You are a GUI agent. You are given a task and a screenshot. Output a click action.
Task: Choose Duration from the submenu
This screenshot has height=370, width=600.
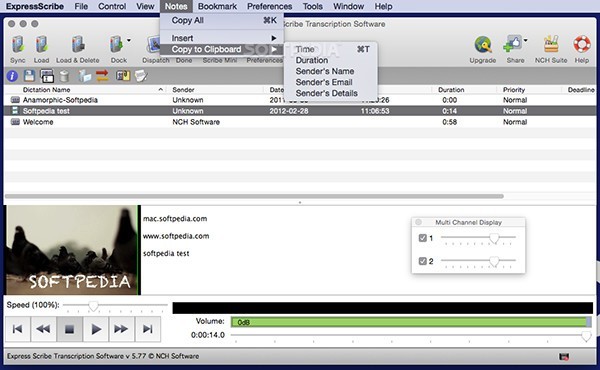[x=331, y=60]
